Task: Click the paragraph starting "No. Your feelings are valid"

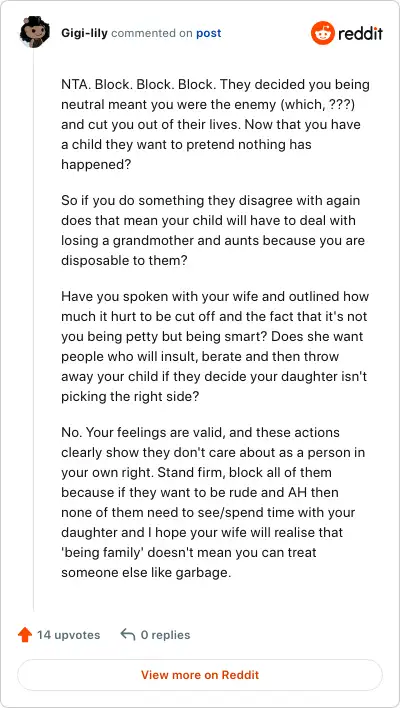Action: [x=213, y=502]
